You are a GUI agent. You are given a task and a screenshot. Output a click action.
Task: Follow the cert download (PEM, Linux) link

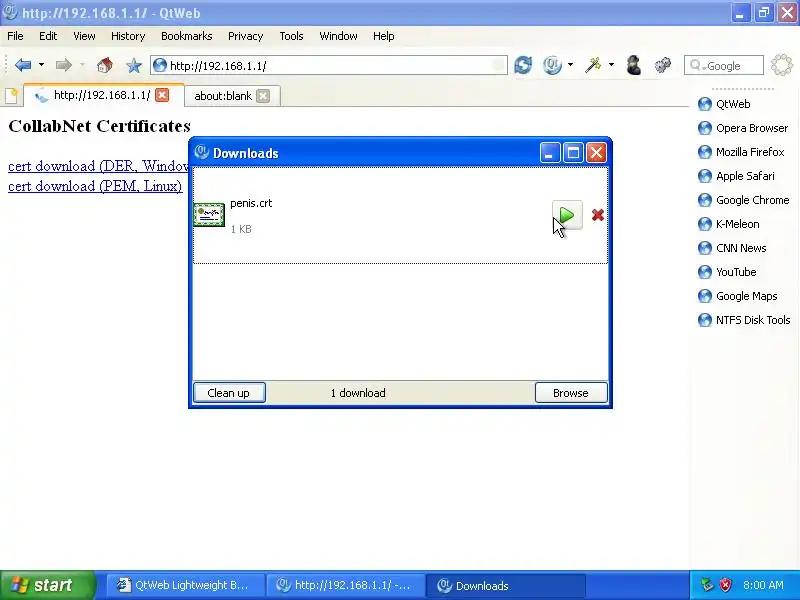(x=95, y=186)
